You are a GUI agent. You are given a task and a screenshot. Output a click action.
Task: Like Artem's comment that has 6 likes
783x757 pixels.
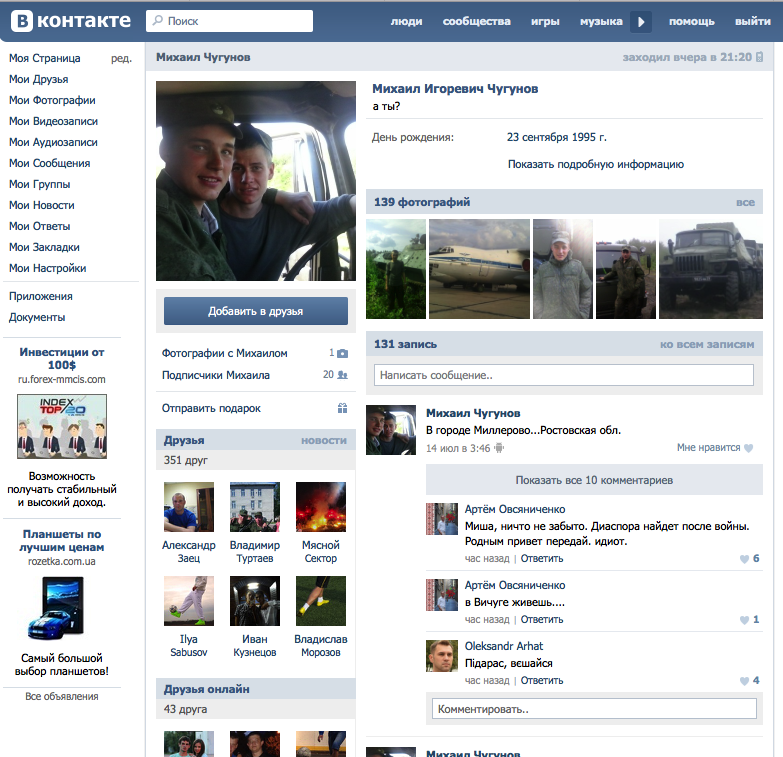pos(744,559)
